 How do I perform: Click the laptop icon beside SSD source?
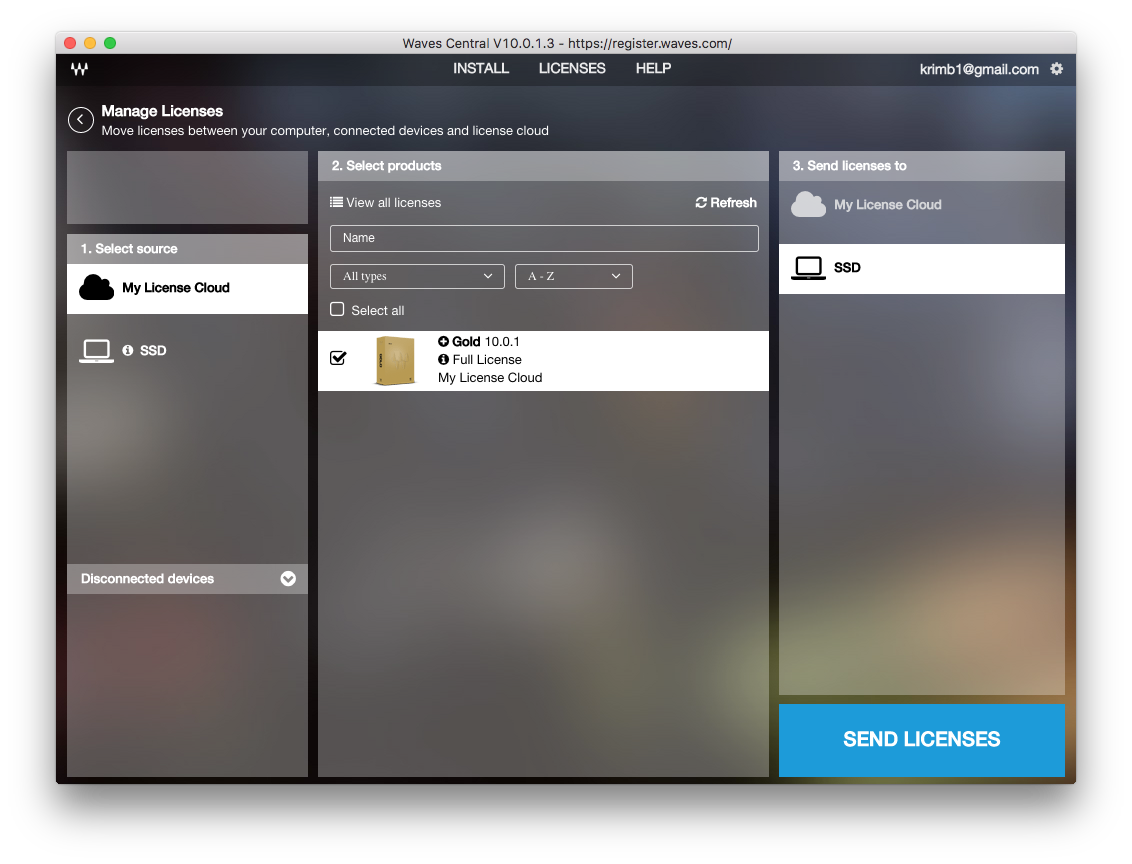[x=96, y=351]
